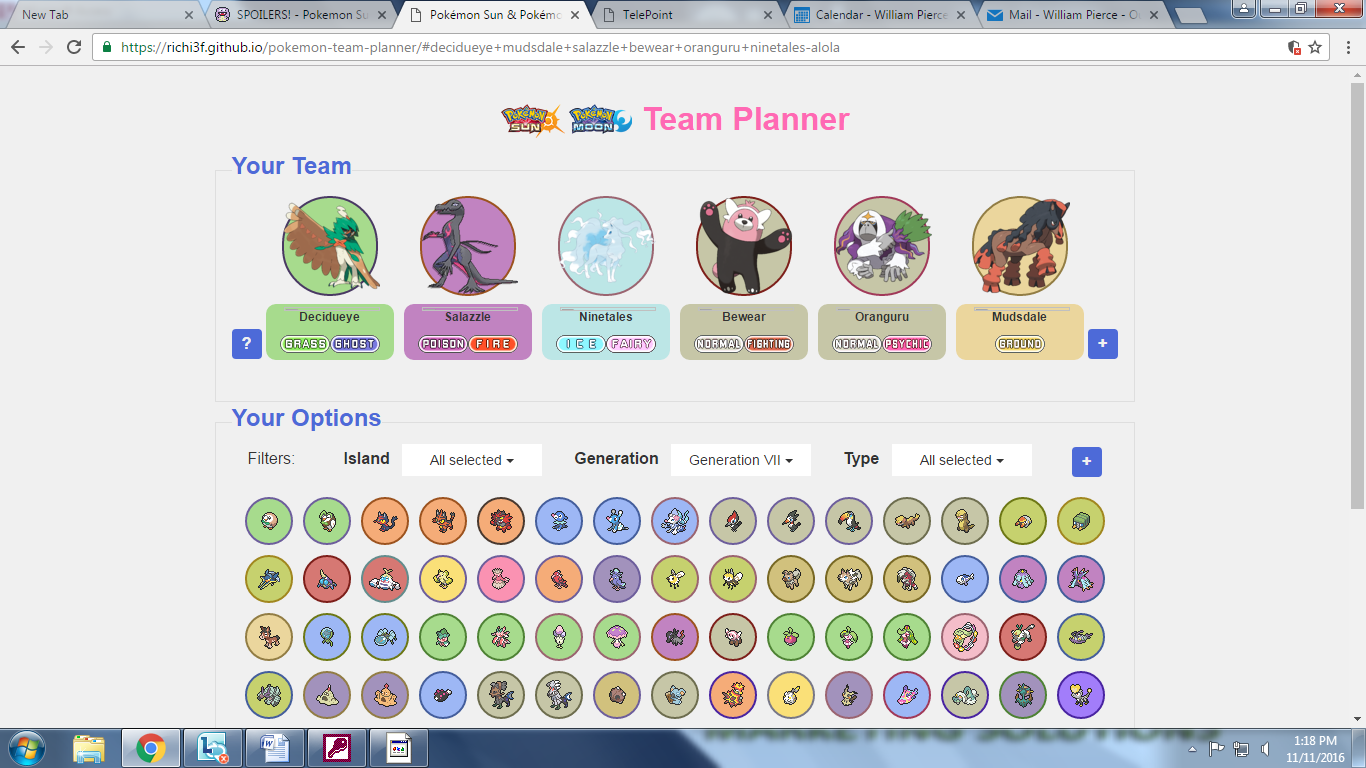Viewport: 1366px width, 768px height.
Task: Pick Mudbray in the options grid
Action: (x=269, y=637)
